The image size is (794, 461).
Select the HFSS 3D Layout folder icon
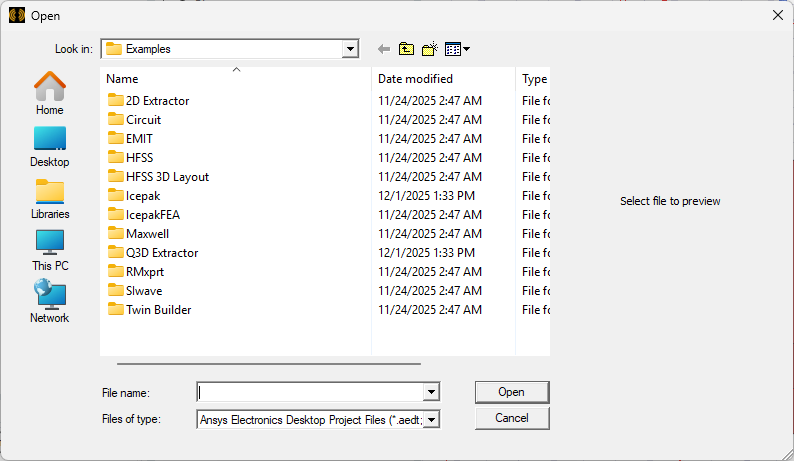click(115, 176)
